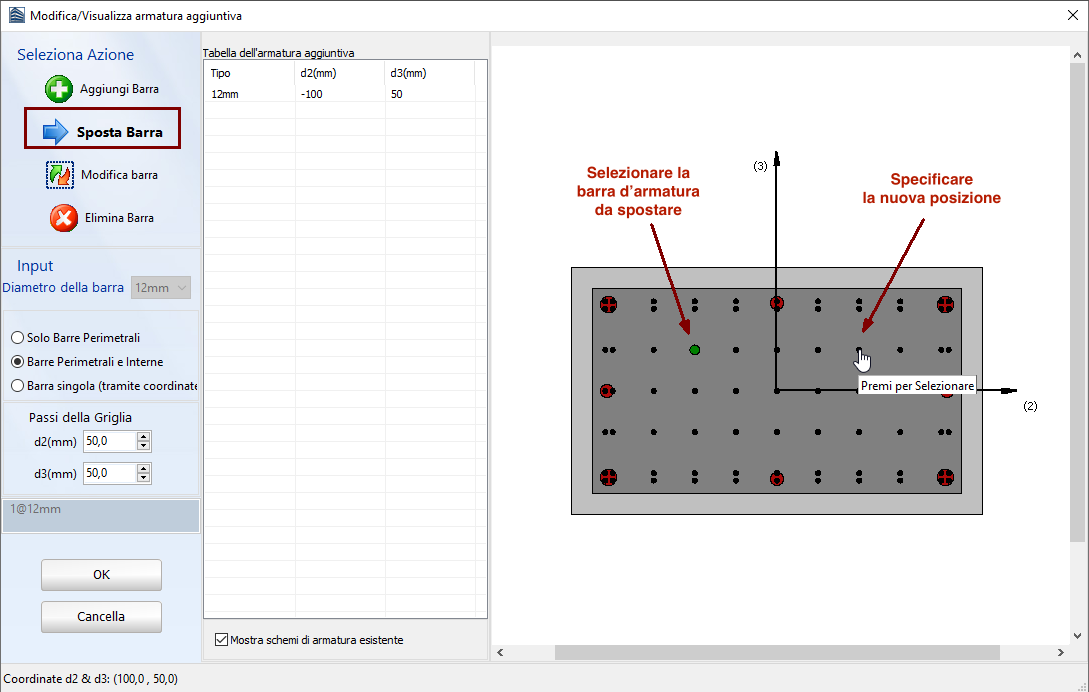Viewport: 1089px width, 692px height.
Task: Increase the d2(mm) grid step value
Action: (x=144, y=437)
